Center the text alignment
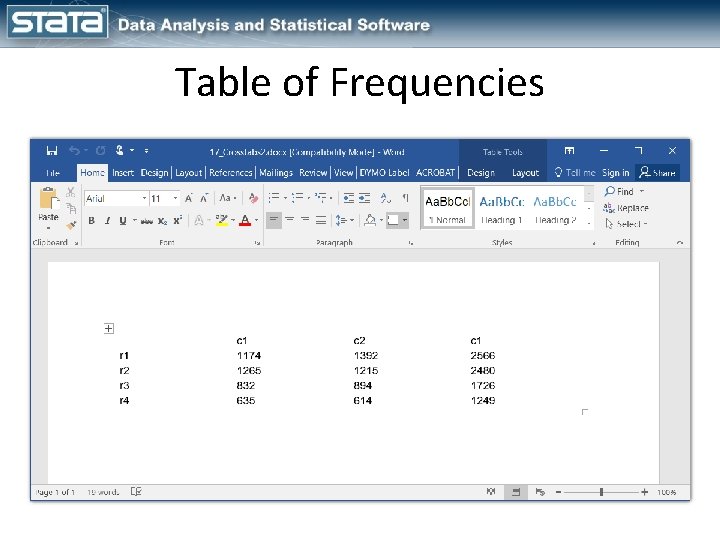This screenshot has width=720, height=540. (x=289, y=220)
